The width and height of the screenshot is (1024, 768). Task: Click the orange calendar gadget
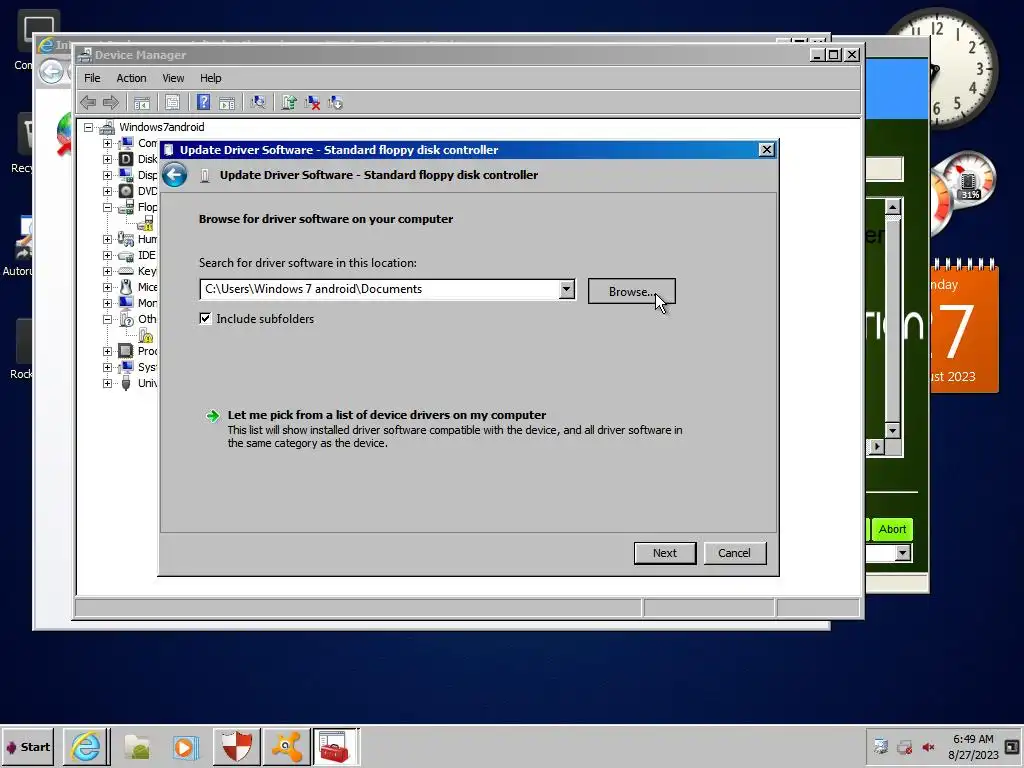point(964,327)
